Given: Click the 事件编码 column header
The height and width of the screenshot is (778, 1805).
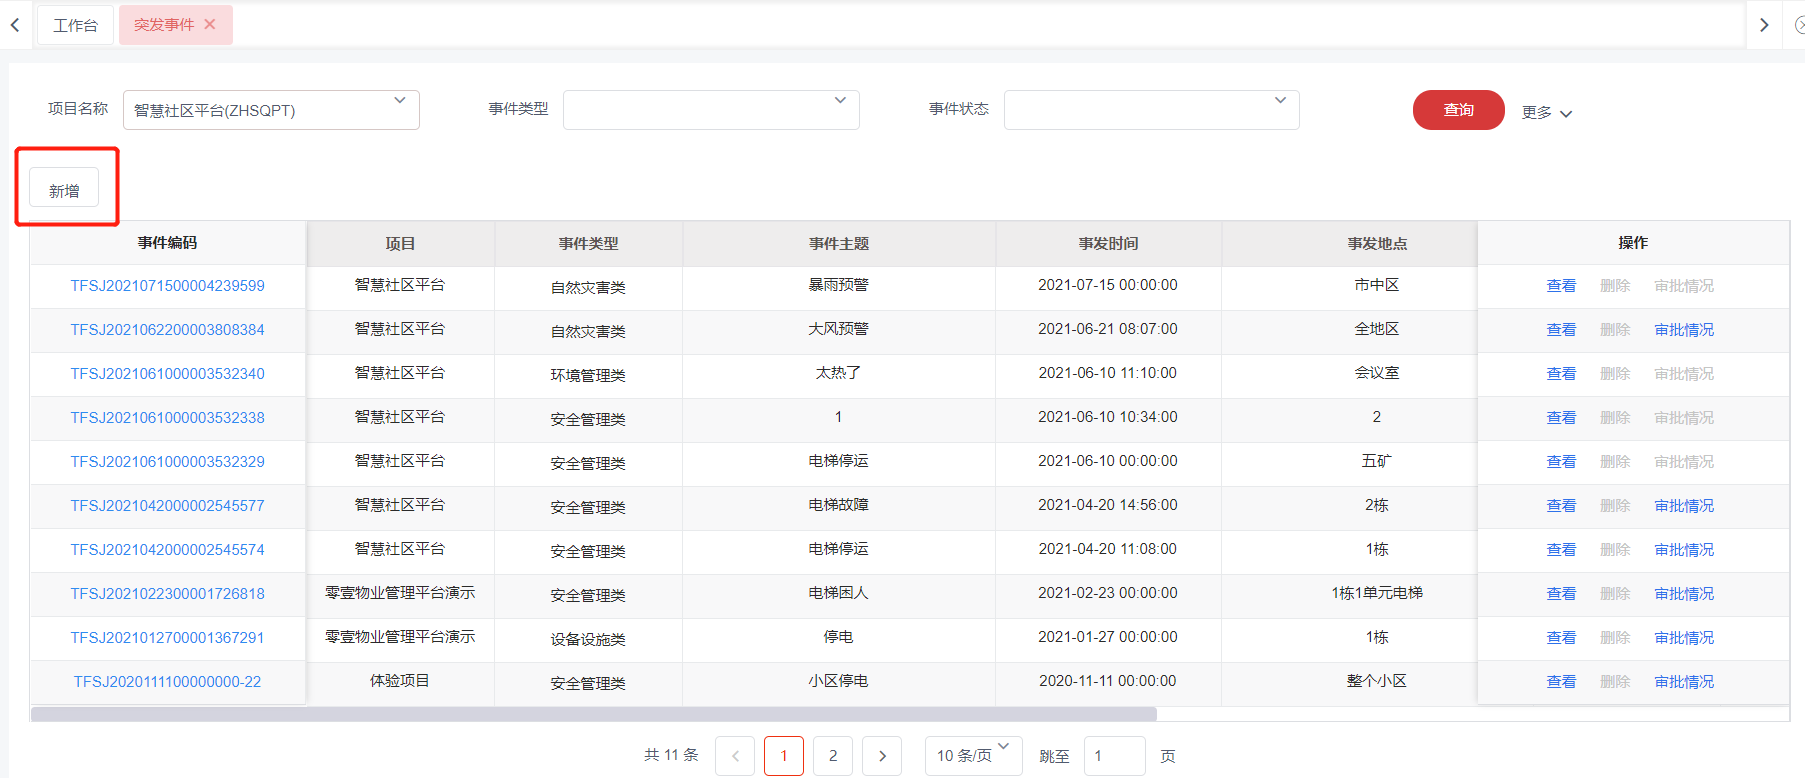Looking at the screenshot, I should coord(167,243).
